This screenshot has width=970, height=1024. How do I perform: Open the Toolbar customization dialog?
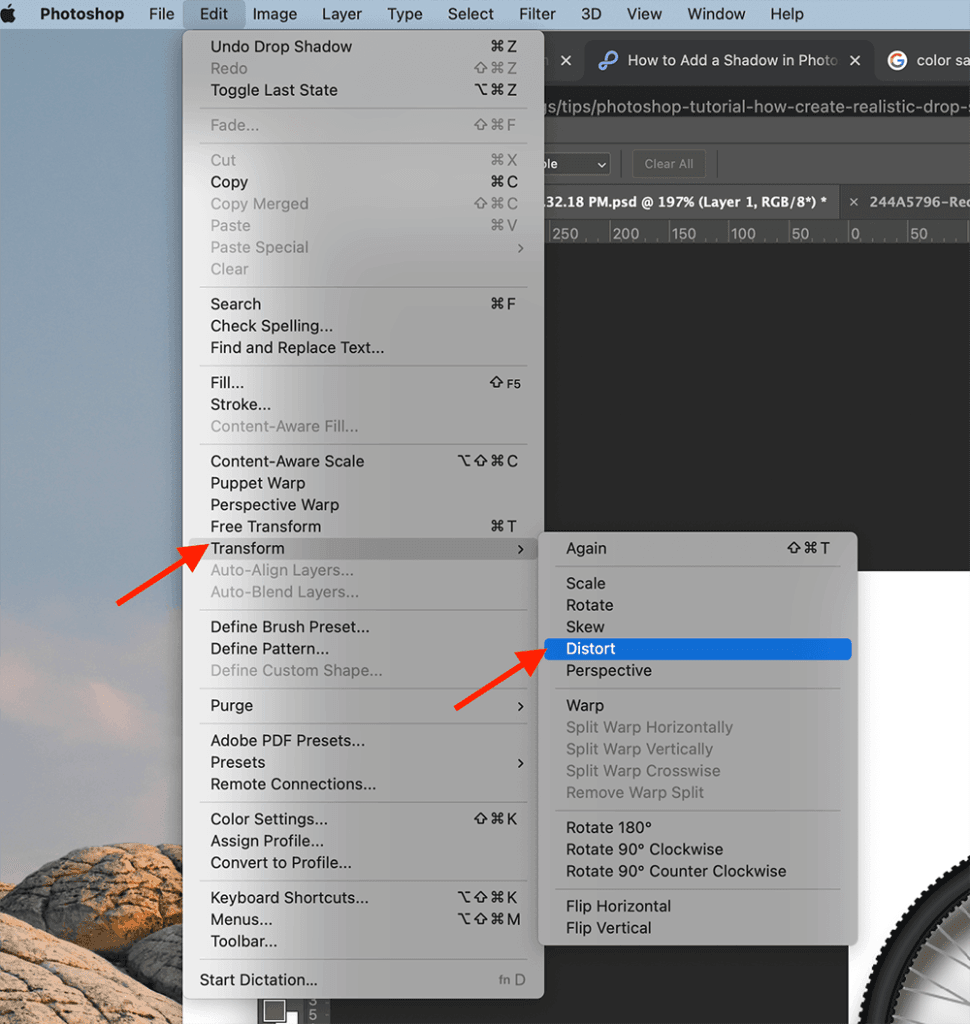[363, 942]
